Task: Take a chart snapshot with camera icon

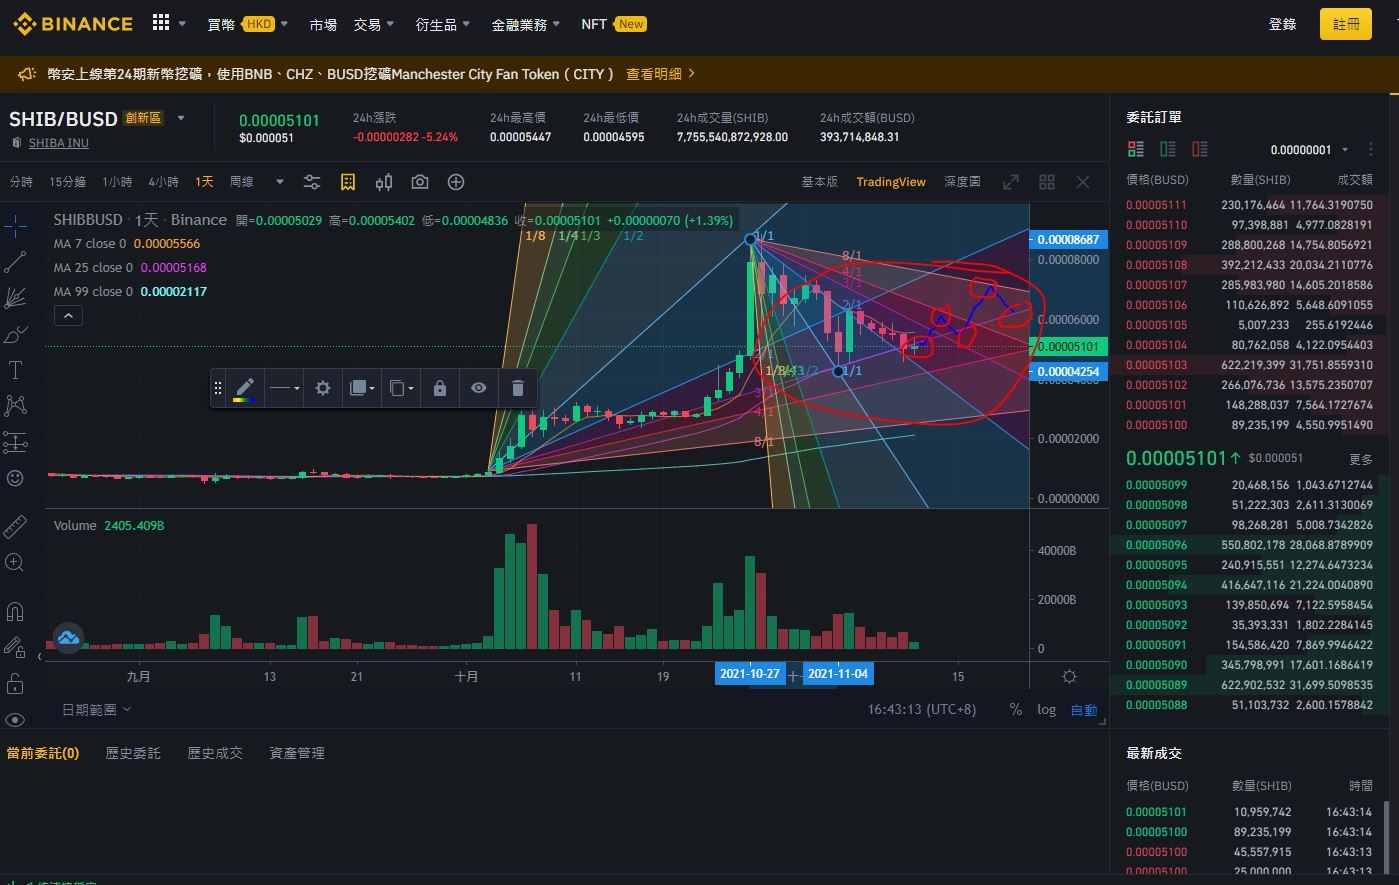Action: (420, 182)
